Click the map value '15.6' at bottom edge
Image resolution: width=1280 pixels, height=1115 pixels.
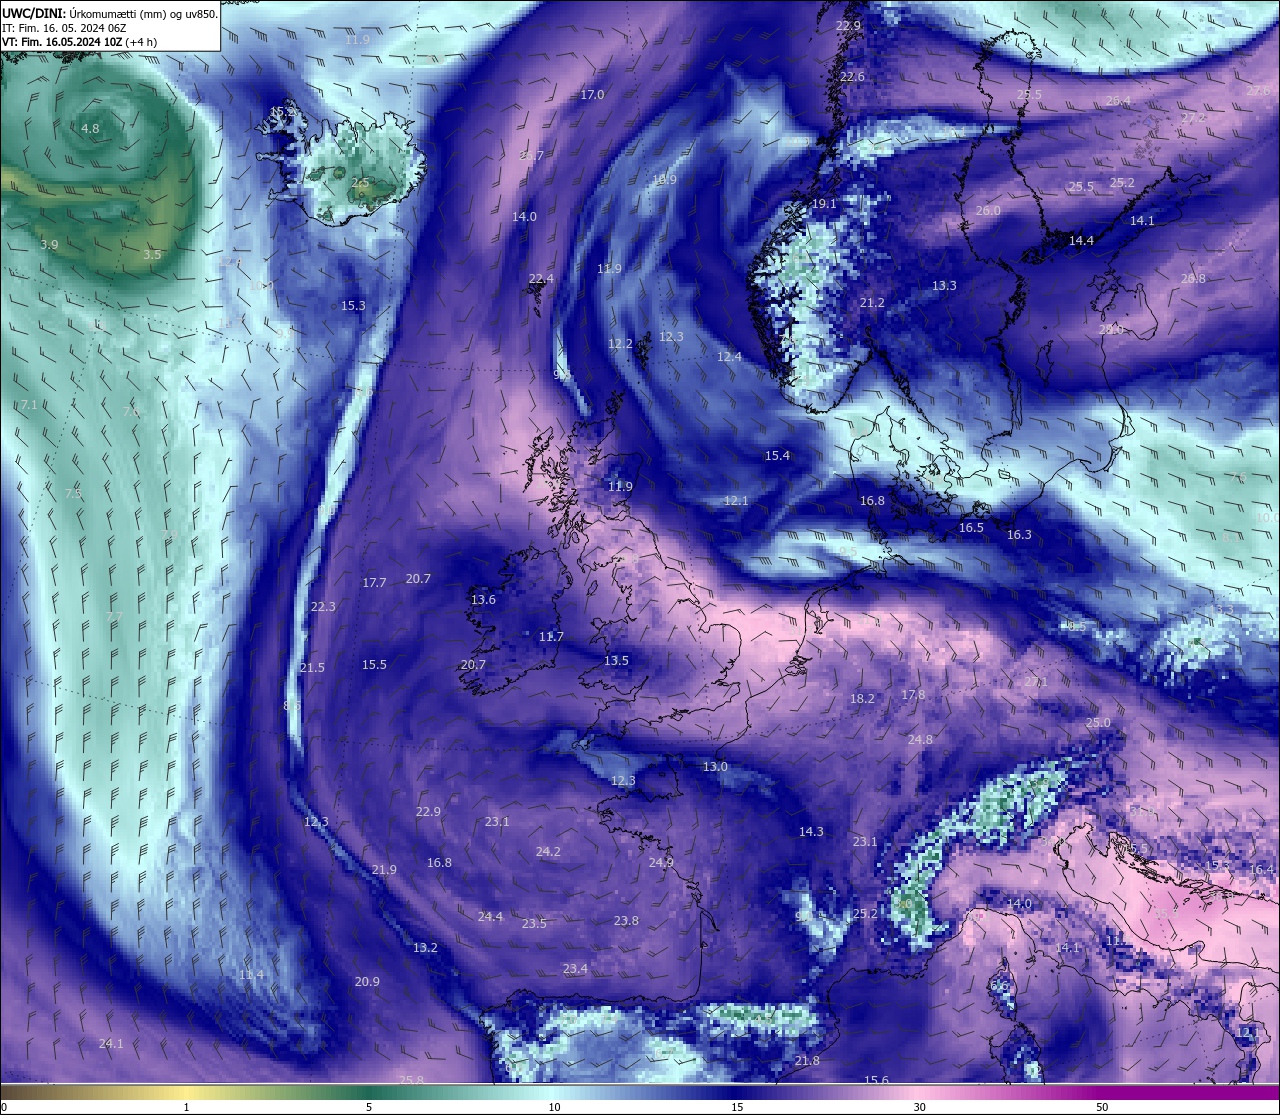876,1079
